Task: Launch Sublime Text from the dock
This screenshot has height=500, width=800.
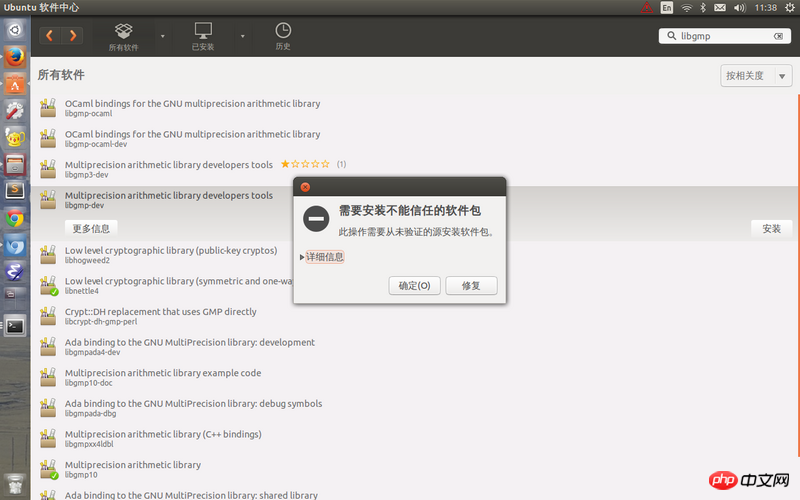Action: click(15, 191)
